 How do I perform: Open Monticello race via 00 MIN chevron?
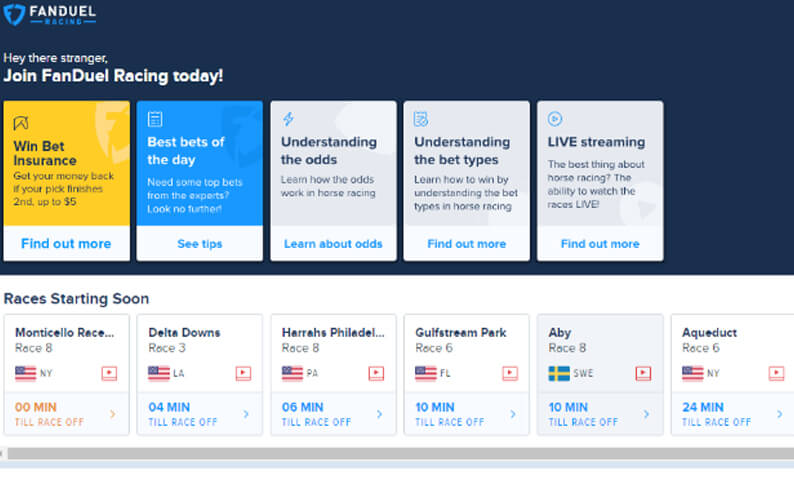click(x=112, y=414)
